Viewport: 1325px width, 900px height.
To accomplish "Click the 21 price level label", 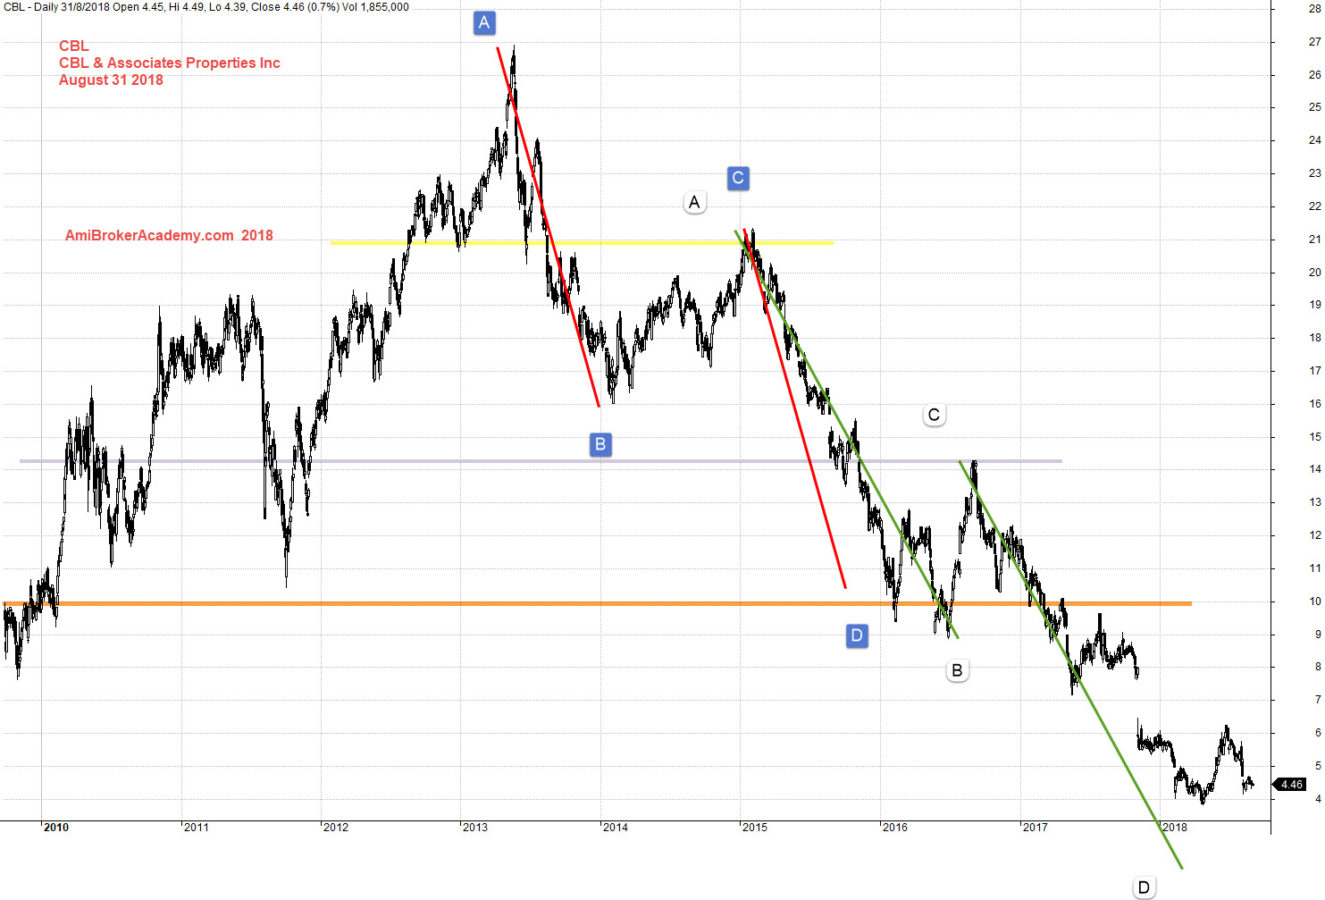I will (x=1315, y=239).
